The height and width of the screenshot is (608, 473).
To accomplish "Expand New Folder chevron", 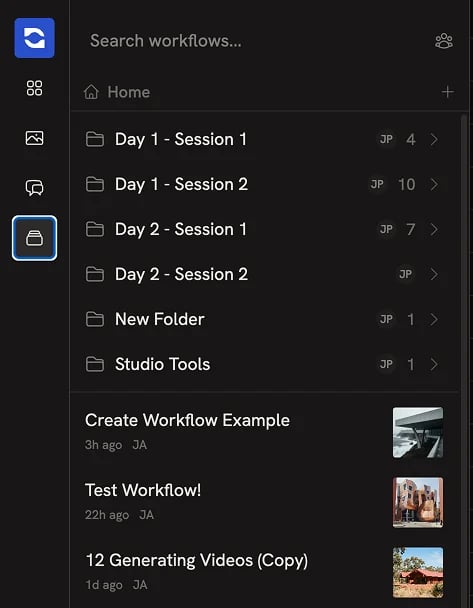I will [434, 319].
